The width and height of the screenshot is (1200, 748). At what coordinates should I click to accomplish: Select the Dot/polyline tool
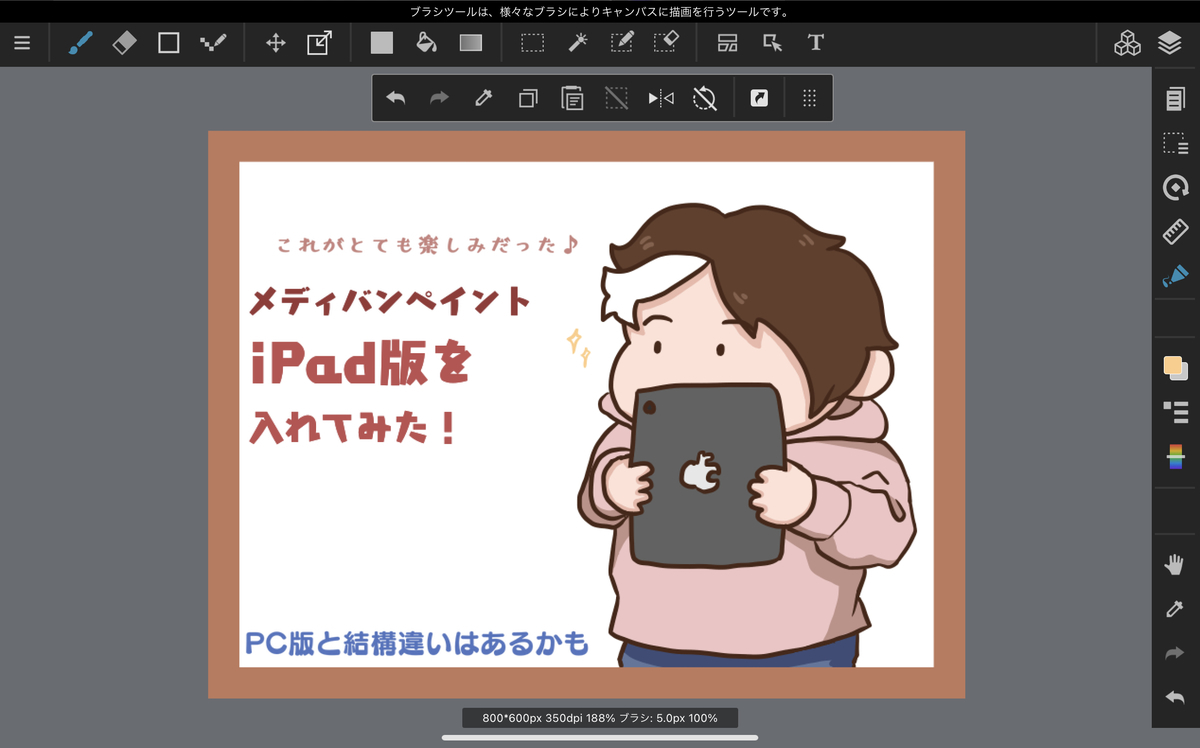point(213,43)
